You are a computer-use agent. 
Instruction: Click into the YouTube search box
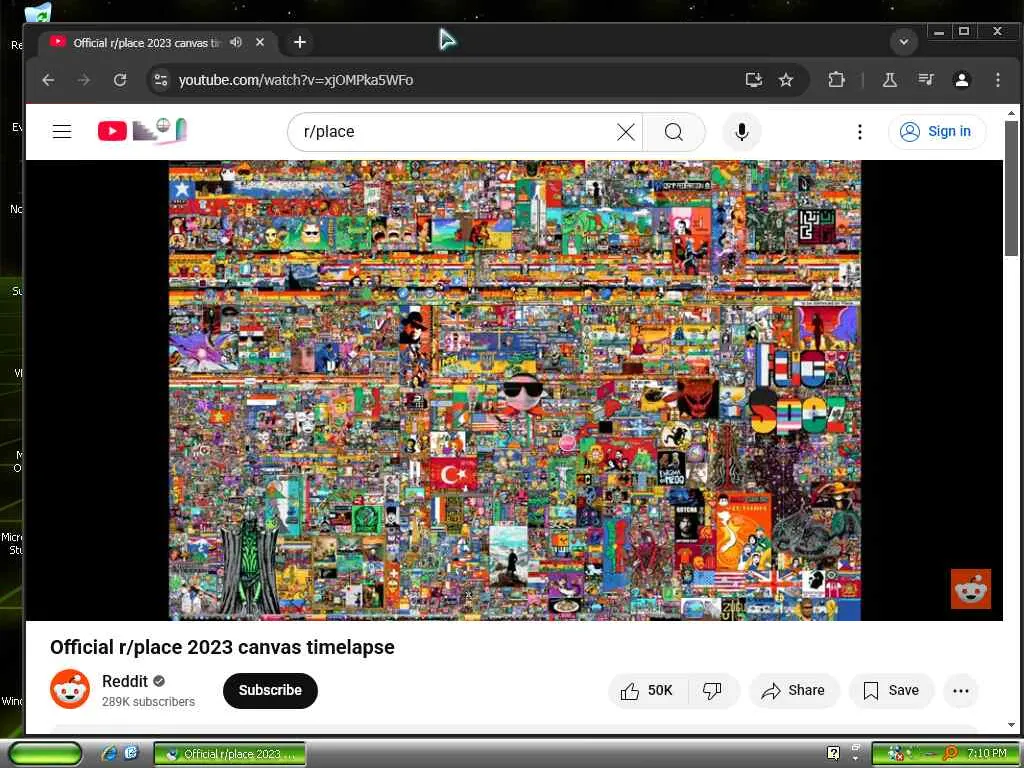(x=457, y=132)
